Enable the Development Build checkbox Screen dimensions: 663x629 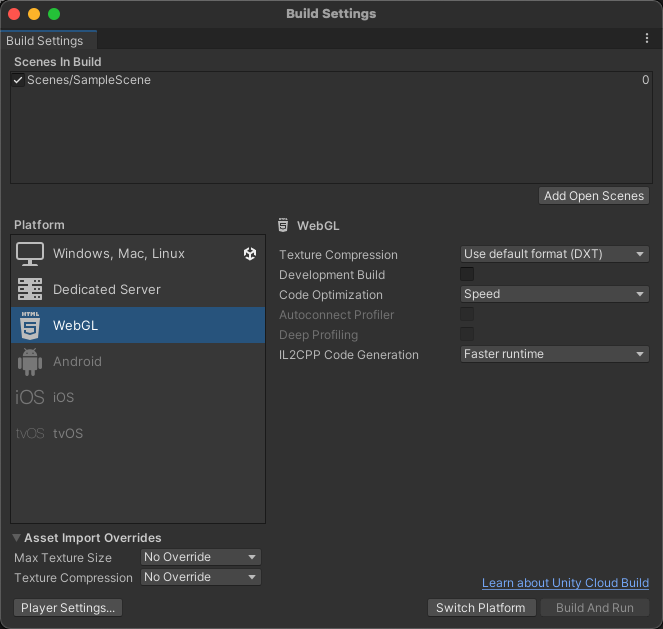click(x=467, y=274)
